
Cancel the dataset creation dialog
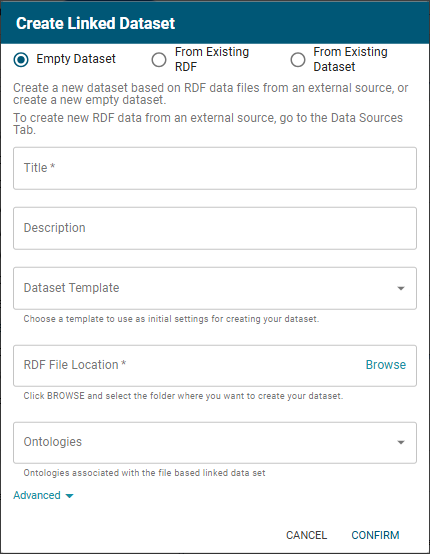click(x=306, y=535)
